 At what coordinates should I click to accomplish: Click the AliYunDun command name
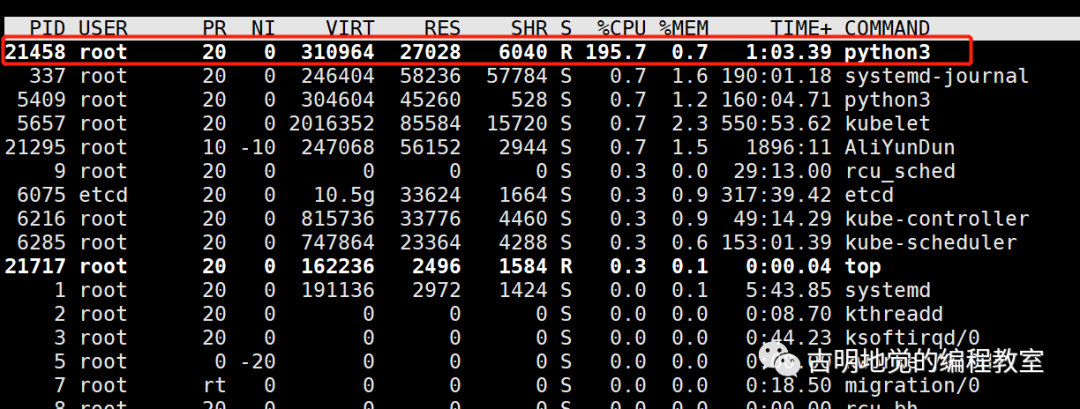[x=900, y=147]
